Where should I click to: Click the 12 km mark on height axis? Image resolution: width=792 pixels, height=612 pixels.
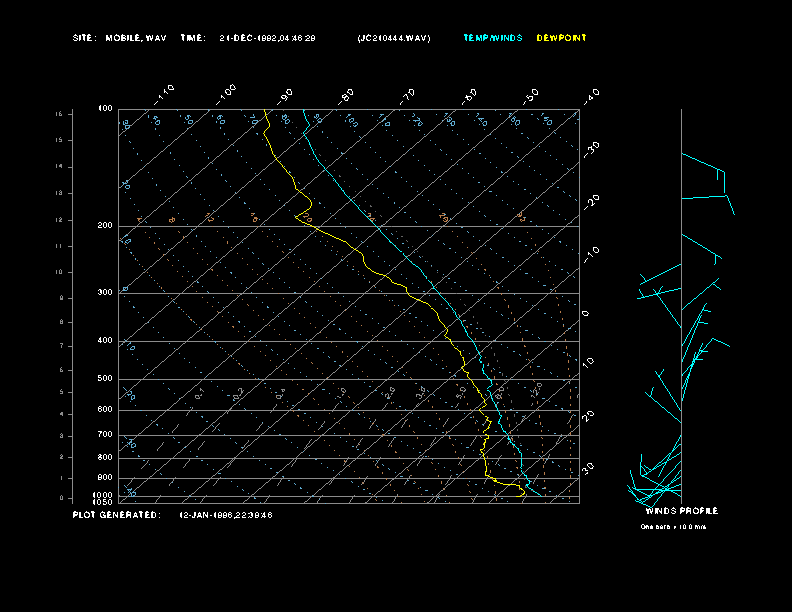point(59,220)
